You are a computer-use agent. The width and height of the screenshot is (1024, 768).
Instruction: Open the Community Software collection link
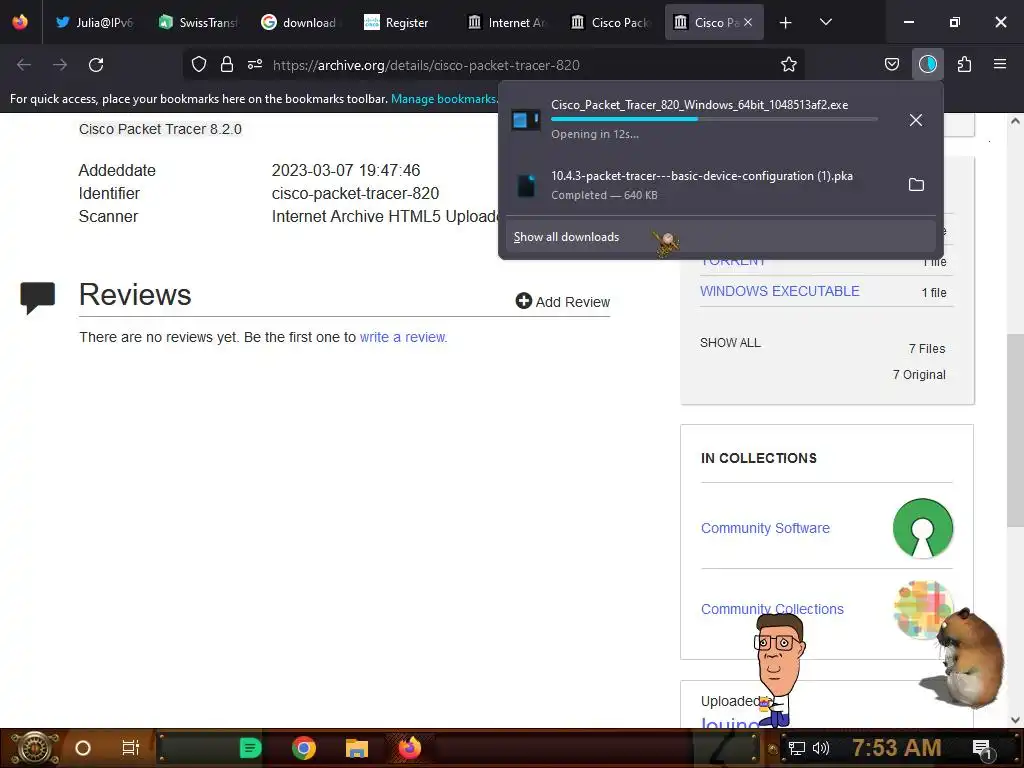tap(765, 528)
